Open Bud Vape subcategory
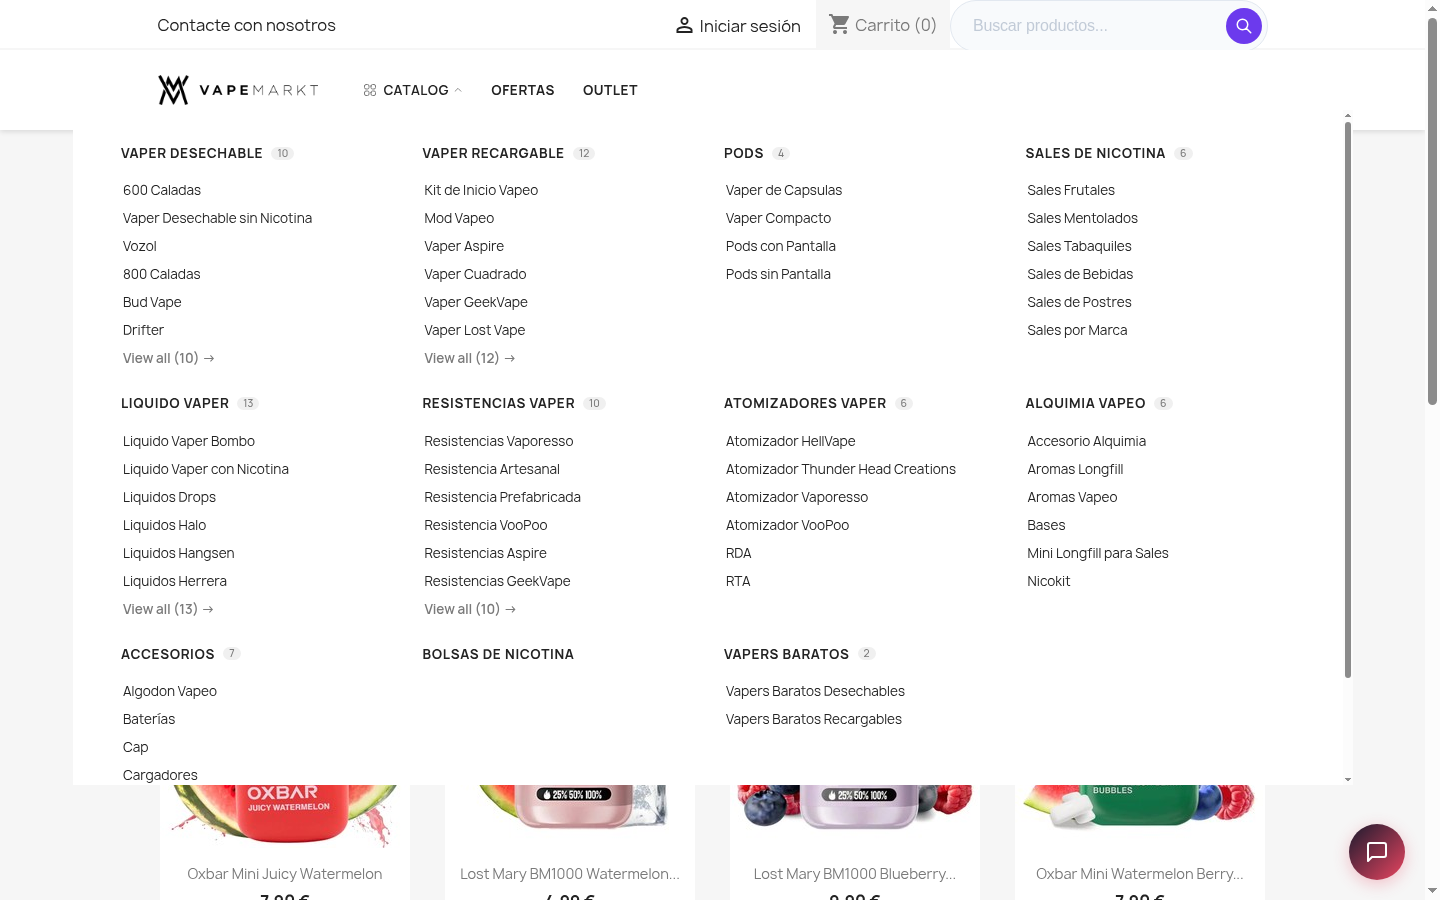Viewport: 1440px width, 900px height. [x=152, y=302]
